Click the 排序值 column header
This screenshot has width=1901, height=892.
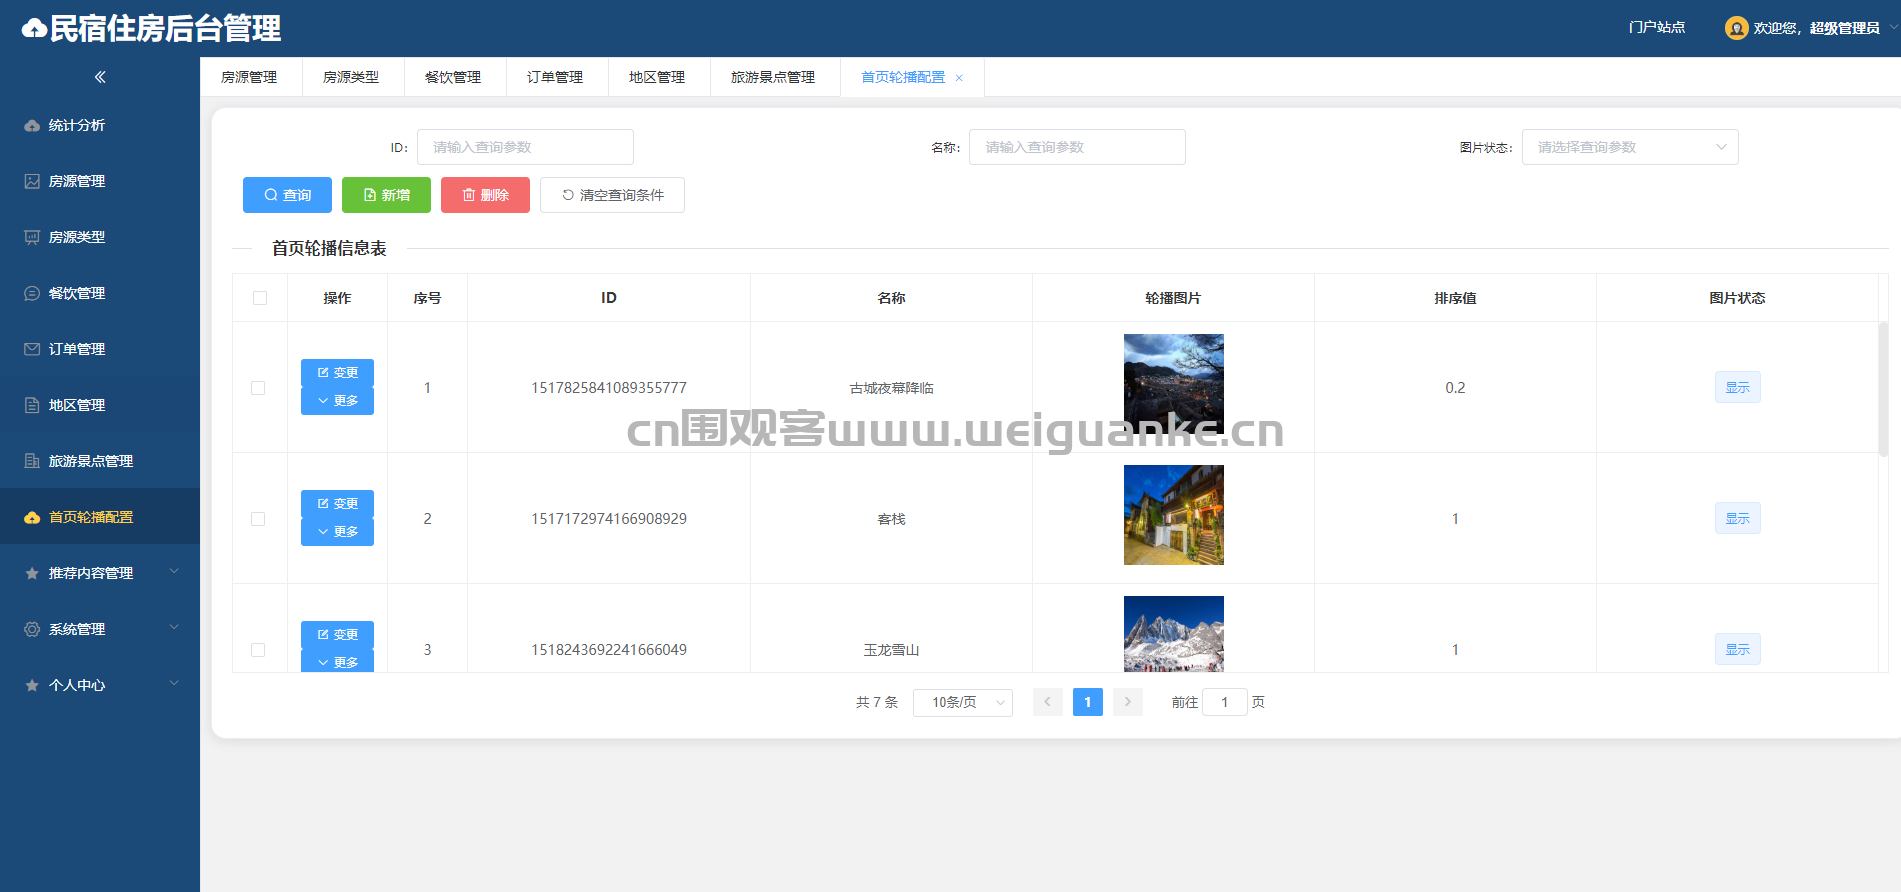(x=1455, y=298)
